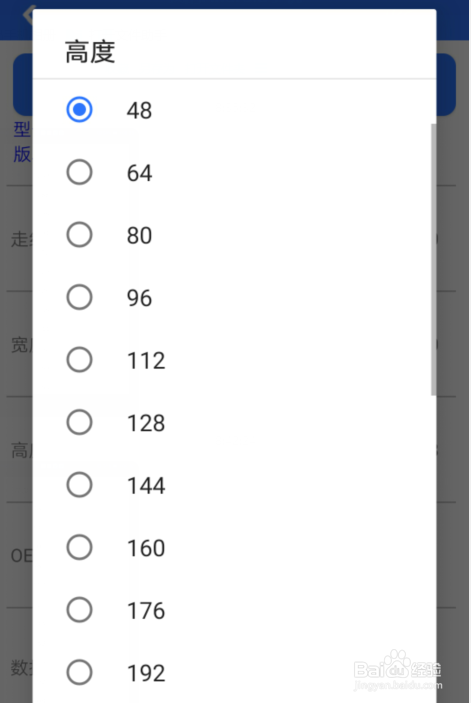Pick the 160 radio button
471x703 pixels.
tap(79, 547)
